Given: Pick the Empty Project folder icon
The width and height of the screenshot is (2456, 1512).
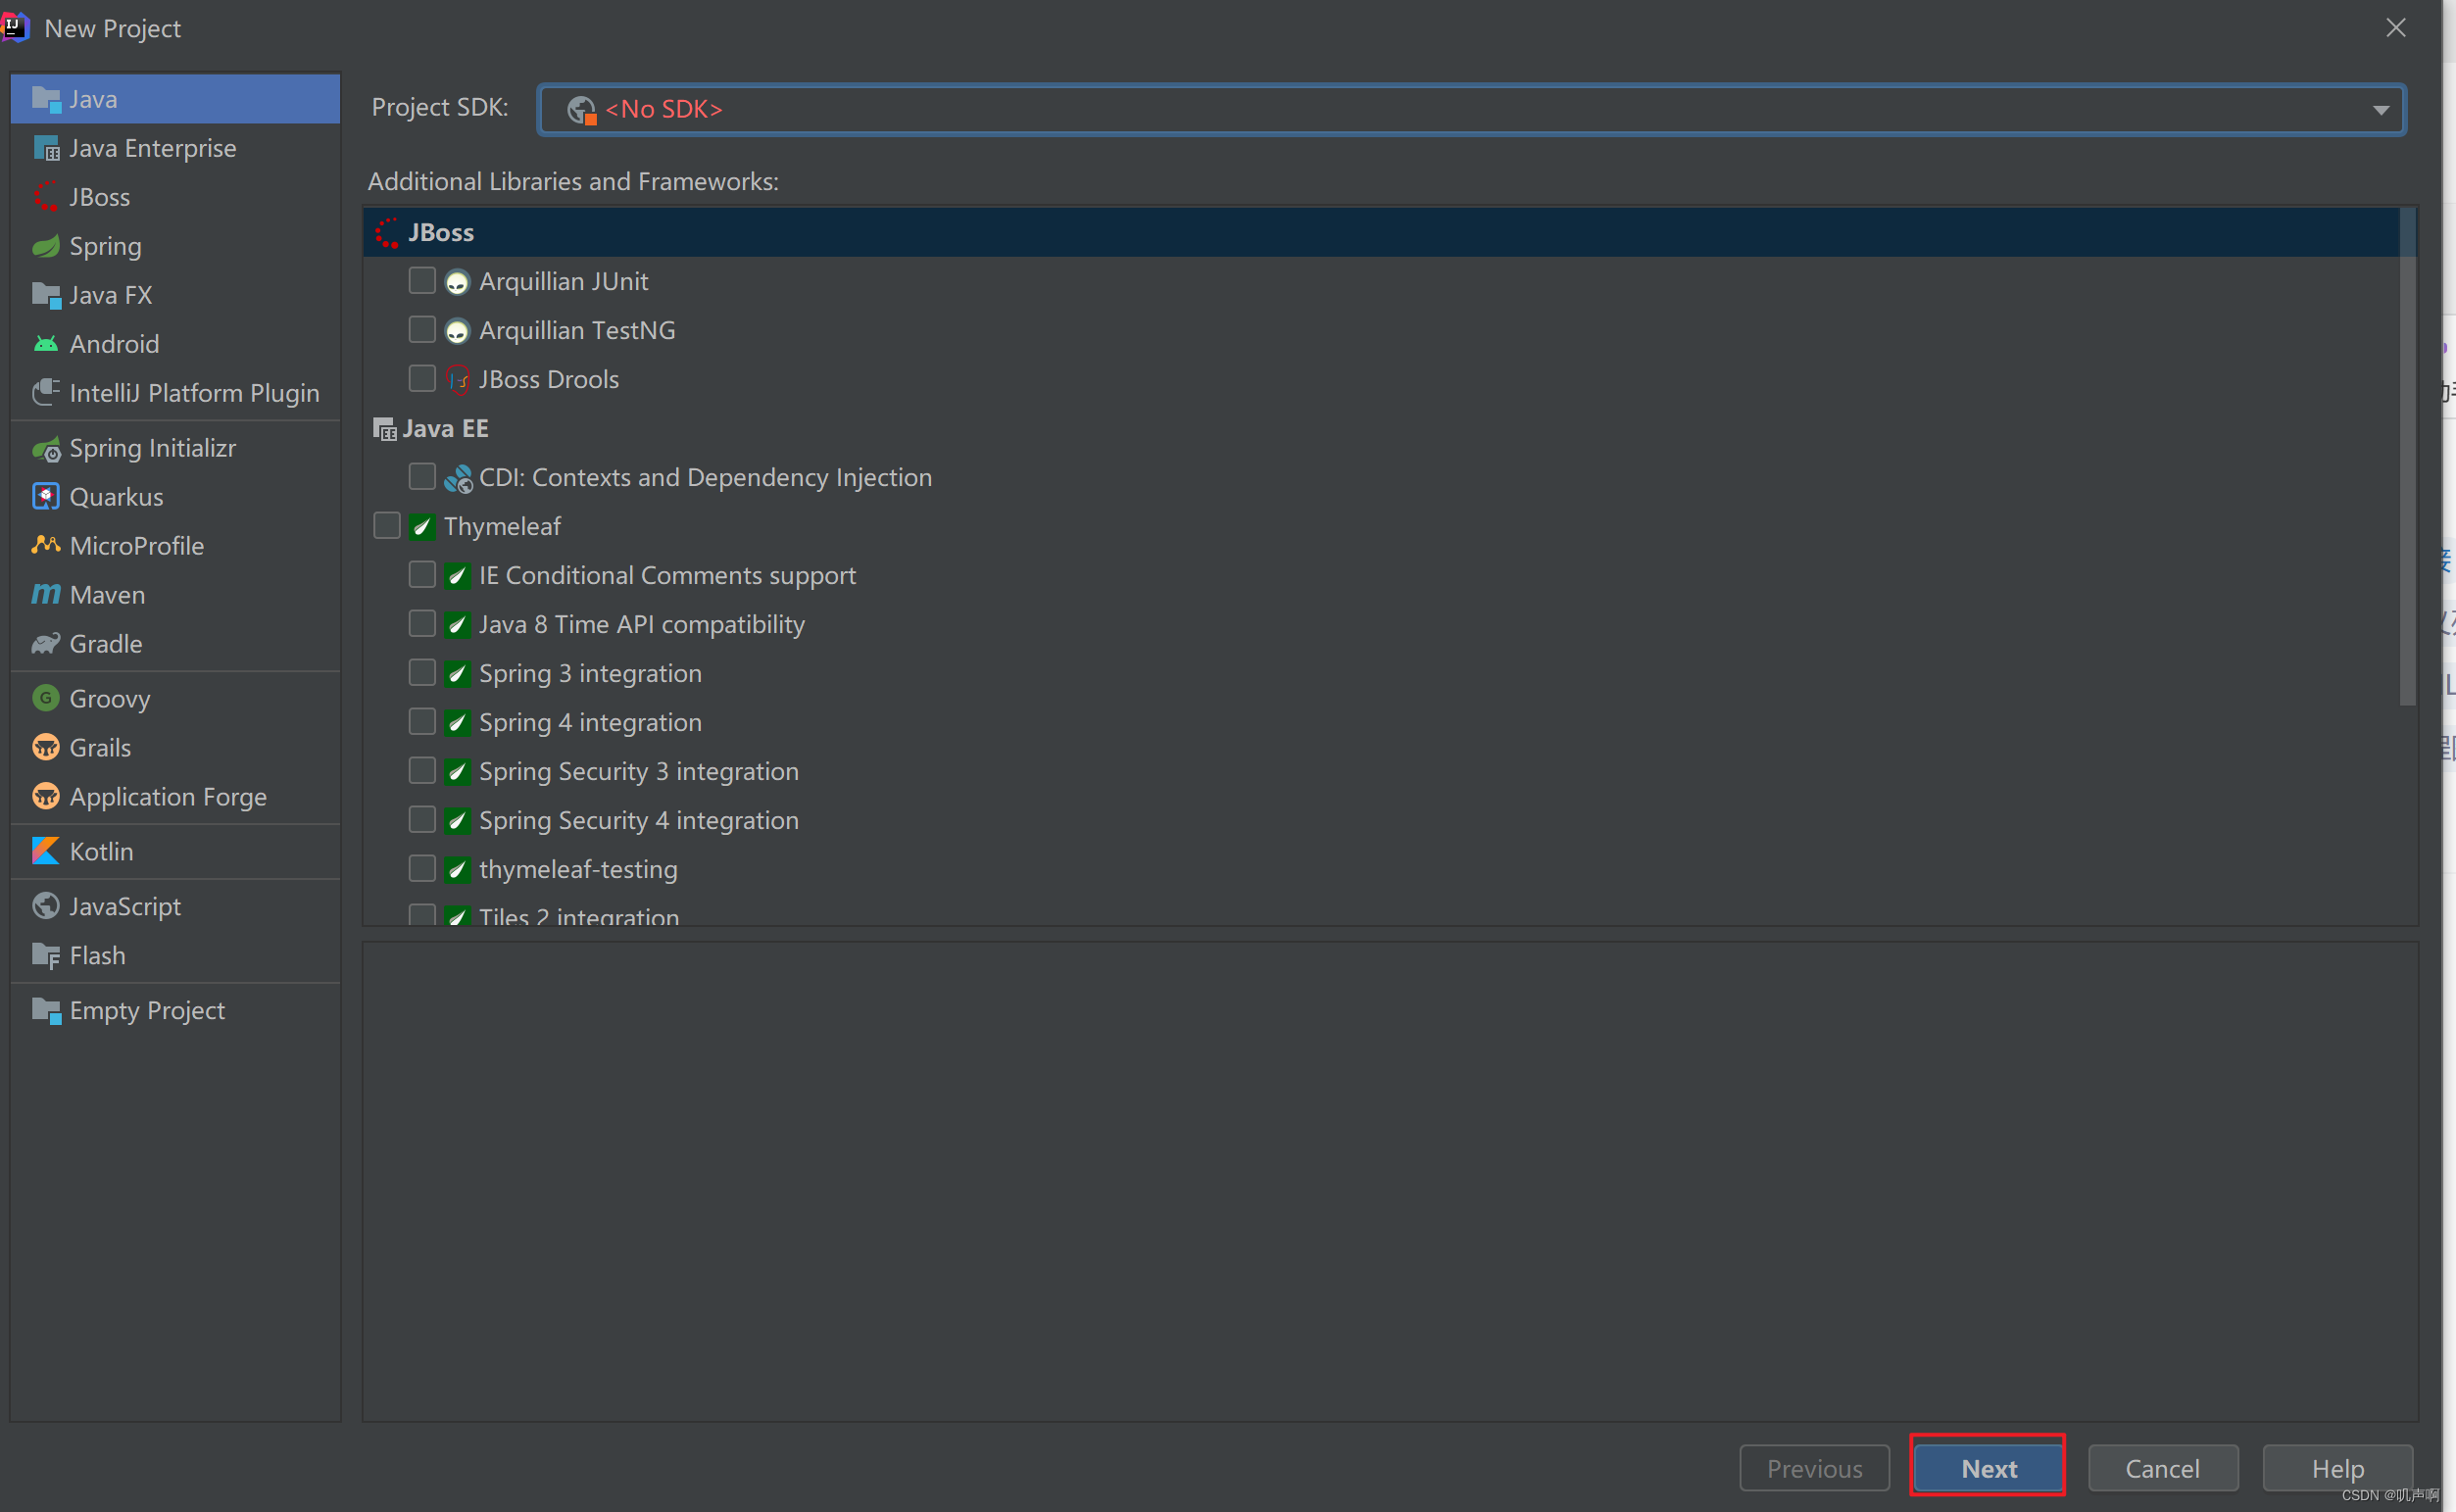Looking at the screenshot, I should (x=46, y=1010).
